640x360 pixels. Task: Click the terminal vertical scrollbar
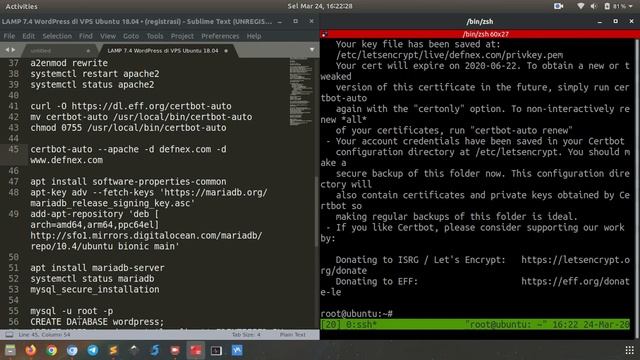point(637,189)
